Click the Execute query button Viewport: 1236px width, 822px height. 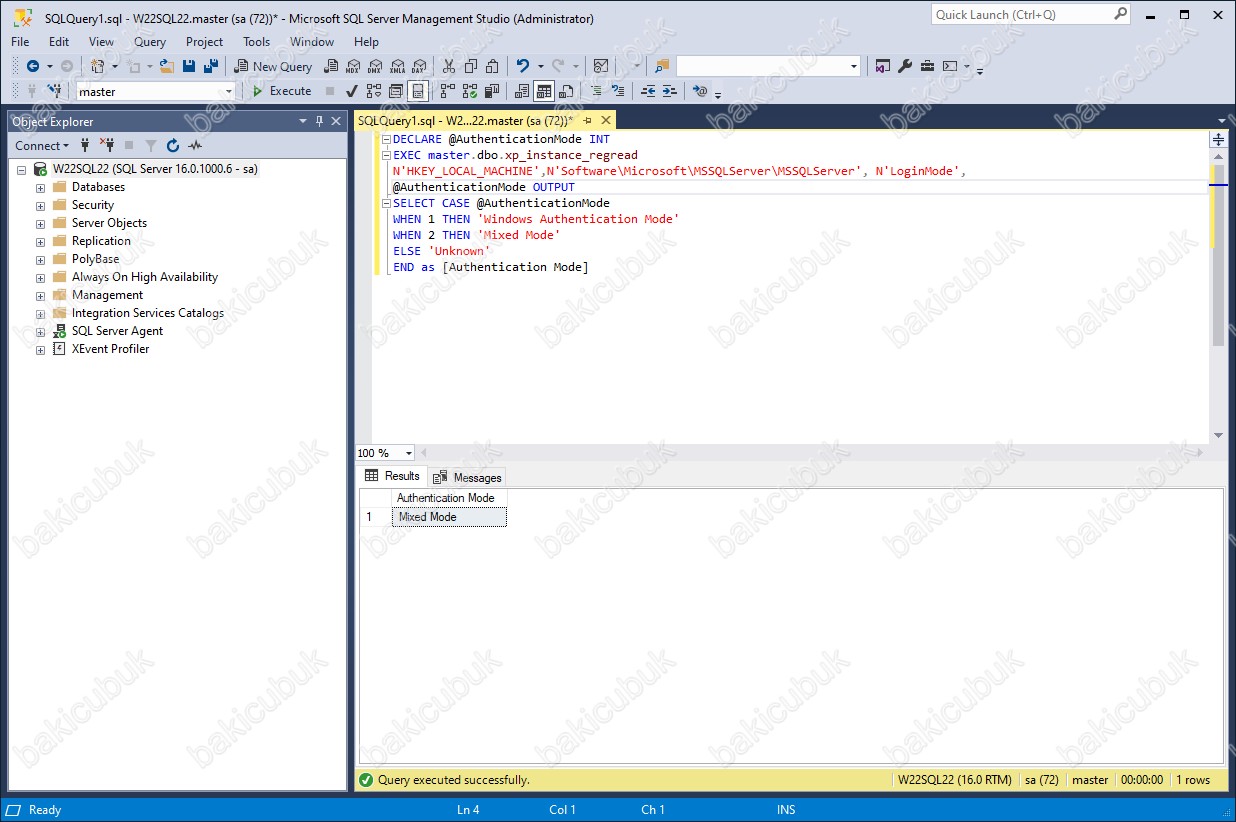[281, 91]
